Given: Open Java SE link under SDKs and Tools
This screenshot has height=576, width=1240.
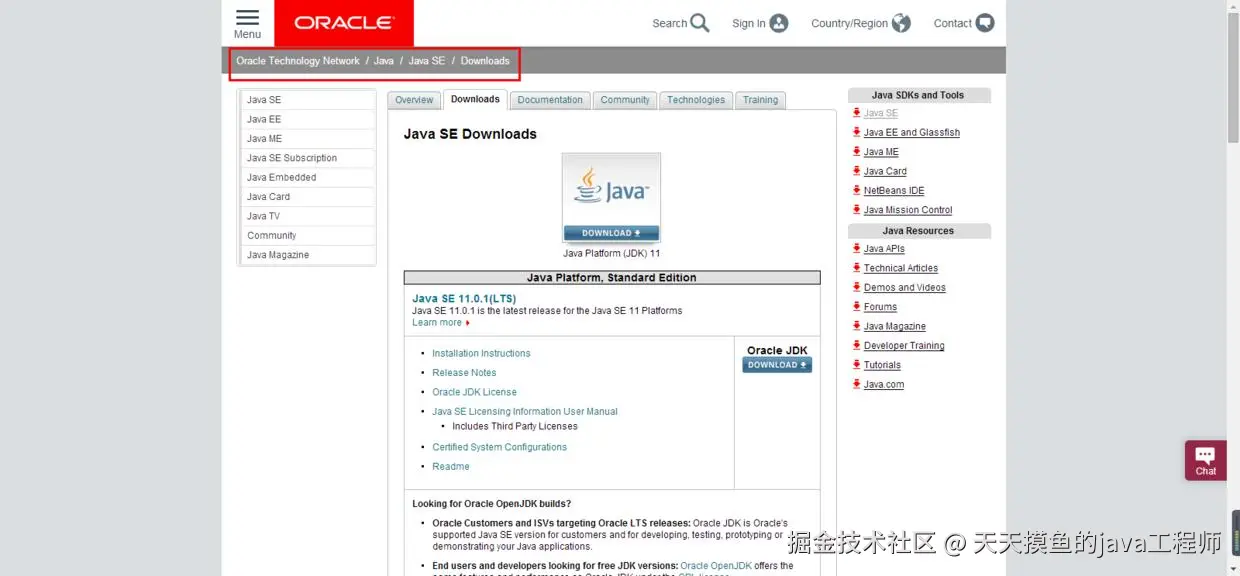Looking at the screenshot, I should (x=881, y=113).
